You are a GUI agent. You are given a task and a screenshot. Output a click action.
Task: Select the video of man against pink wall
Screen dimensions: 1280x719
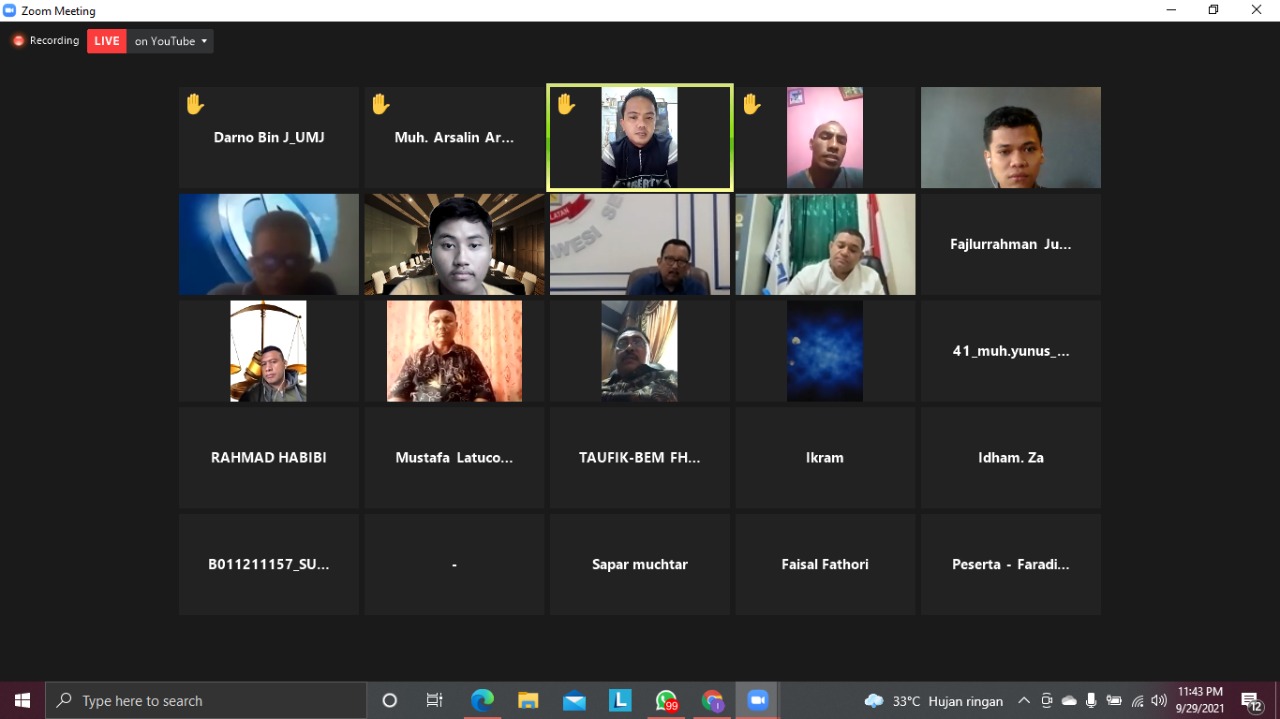click(825, 137)
